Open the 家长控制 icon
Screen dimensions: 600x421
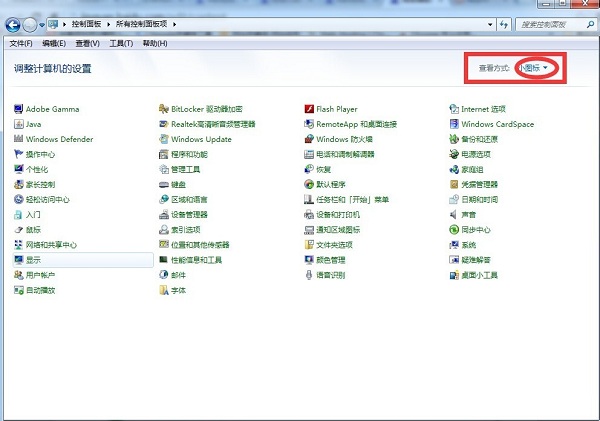click(18, 184)
